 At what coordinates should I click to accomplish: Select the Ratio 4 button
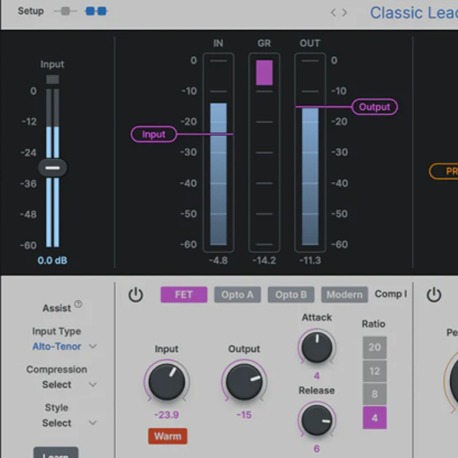(375, 418)
